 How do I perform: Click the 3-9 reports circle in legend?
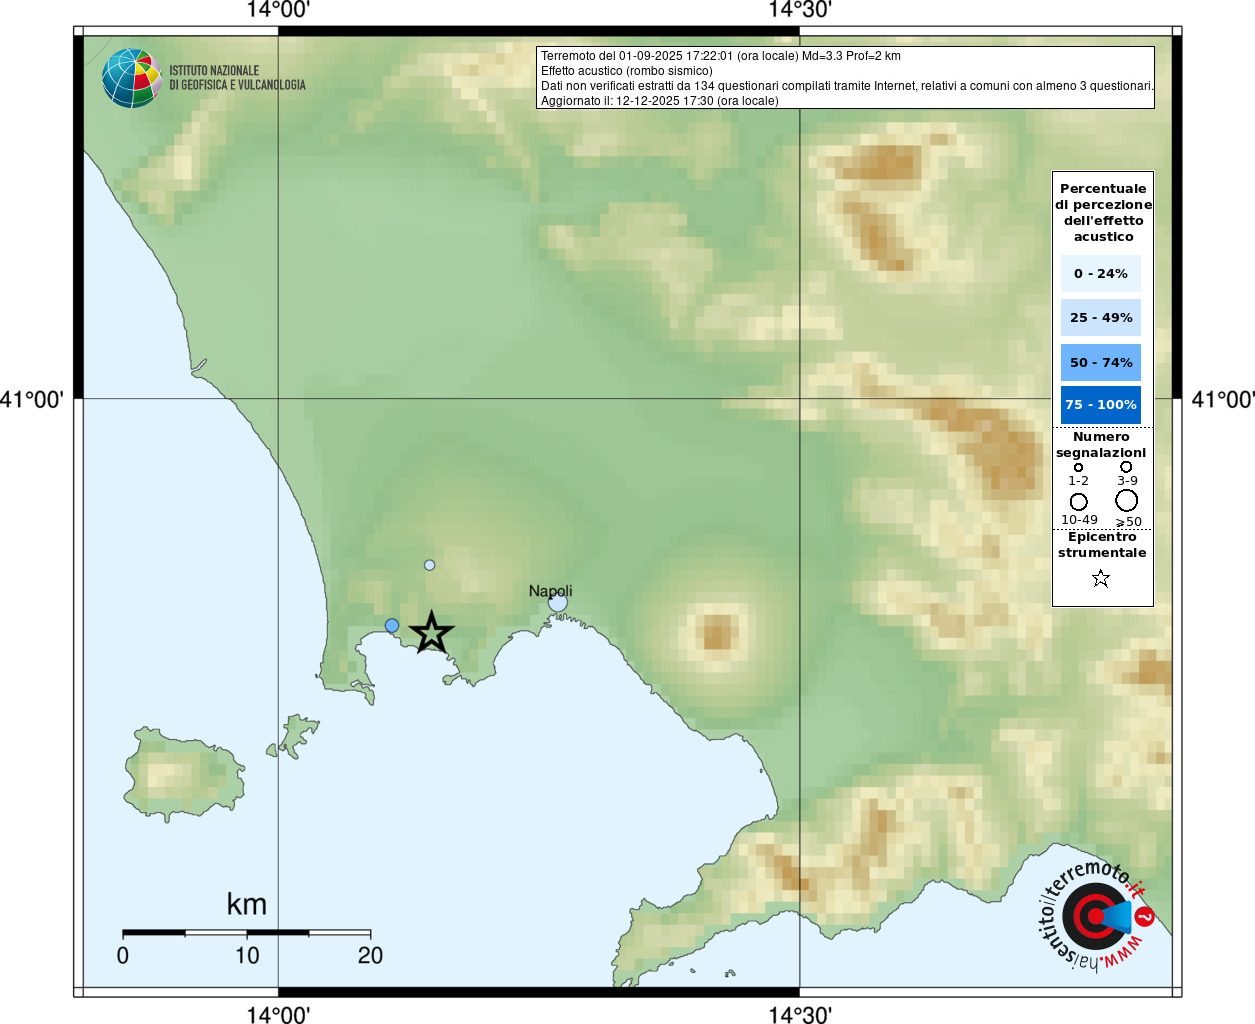(x=1126, y=467)
